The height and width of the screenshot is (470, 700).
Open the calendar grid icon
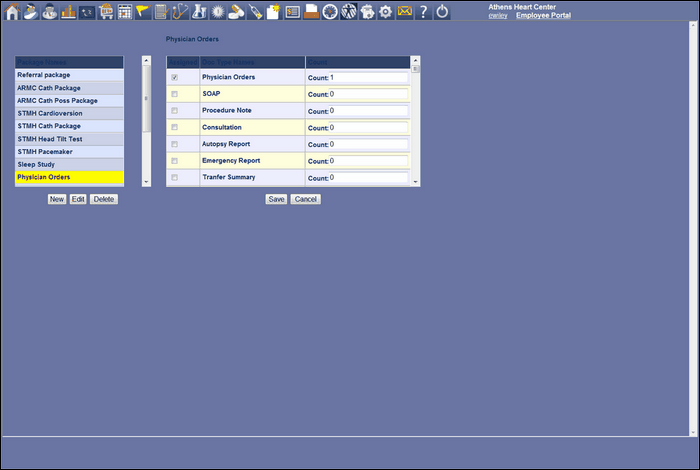click(x=125, y=12)
